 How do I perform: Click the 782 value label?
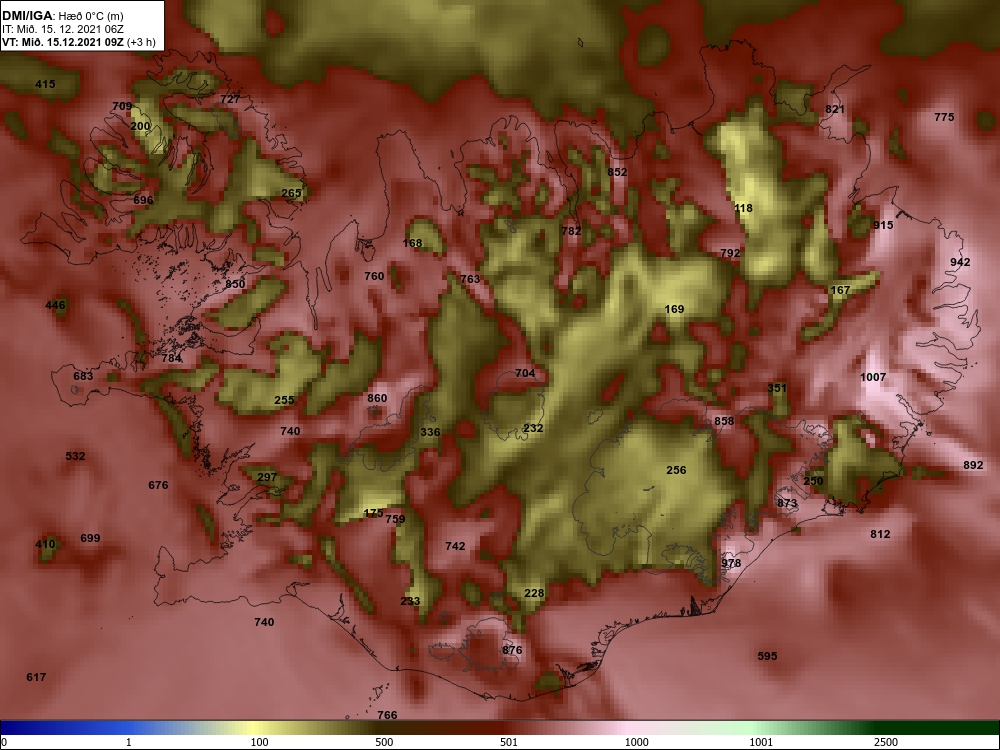point(571,232)
